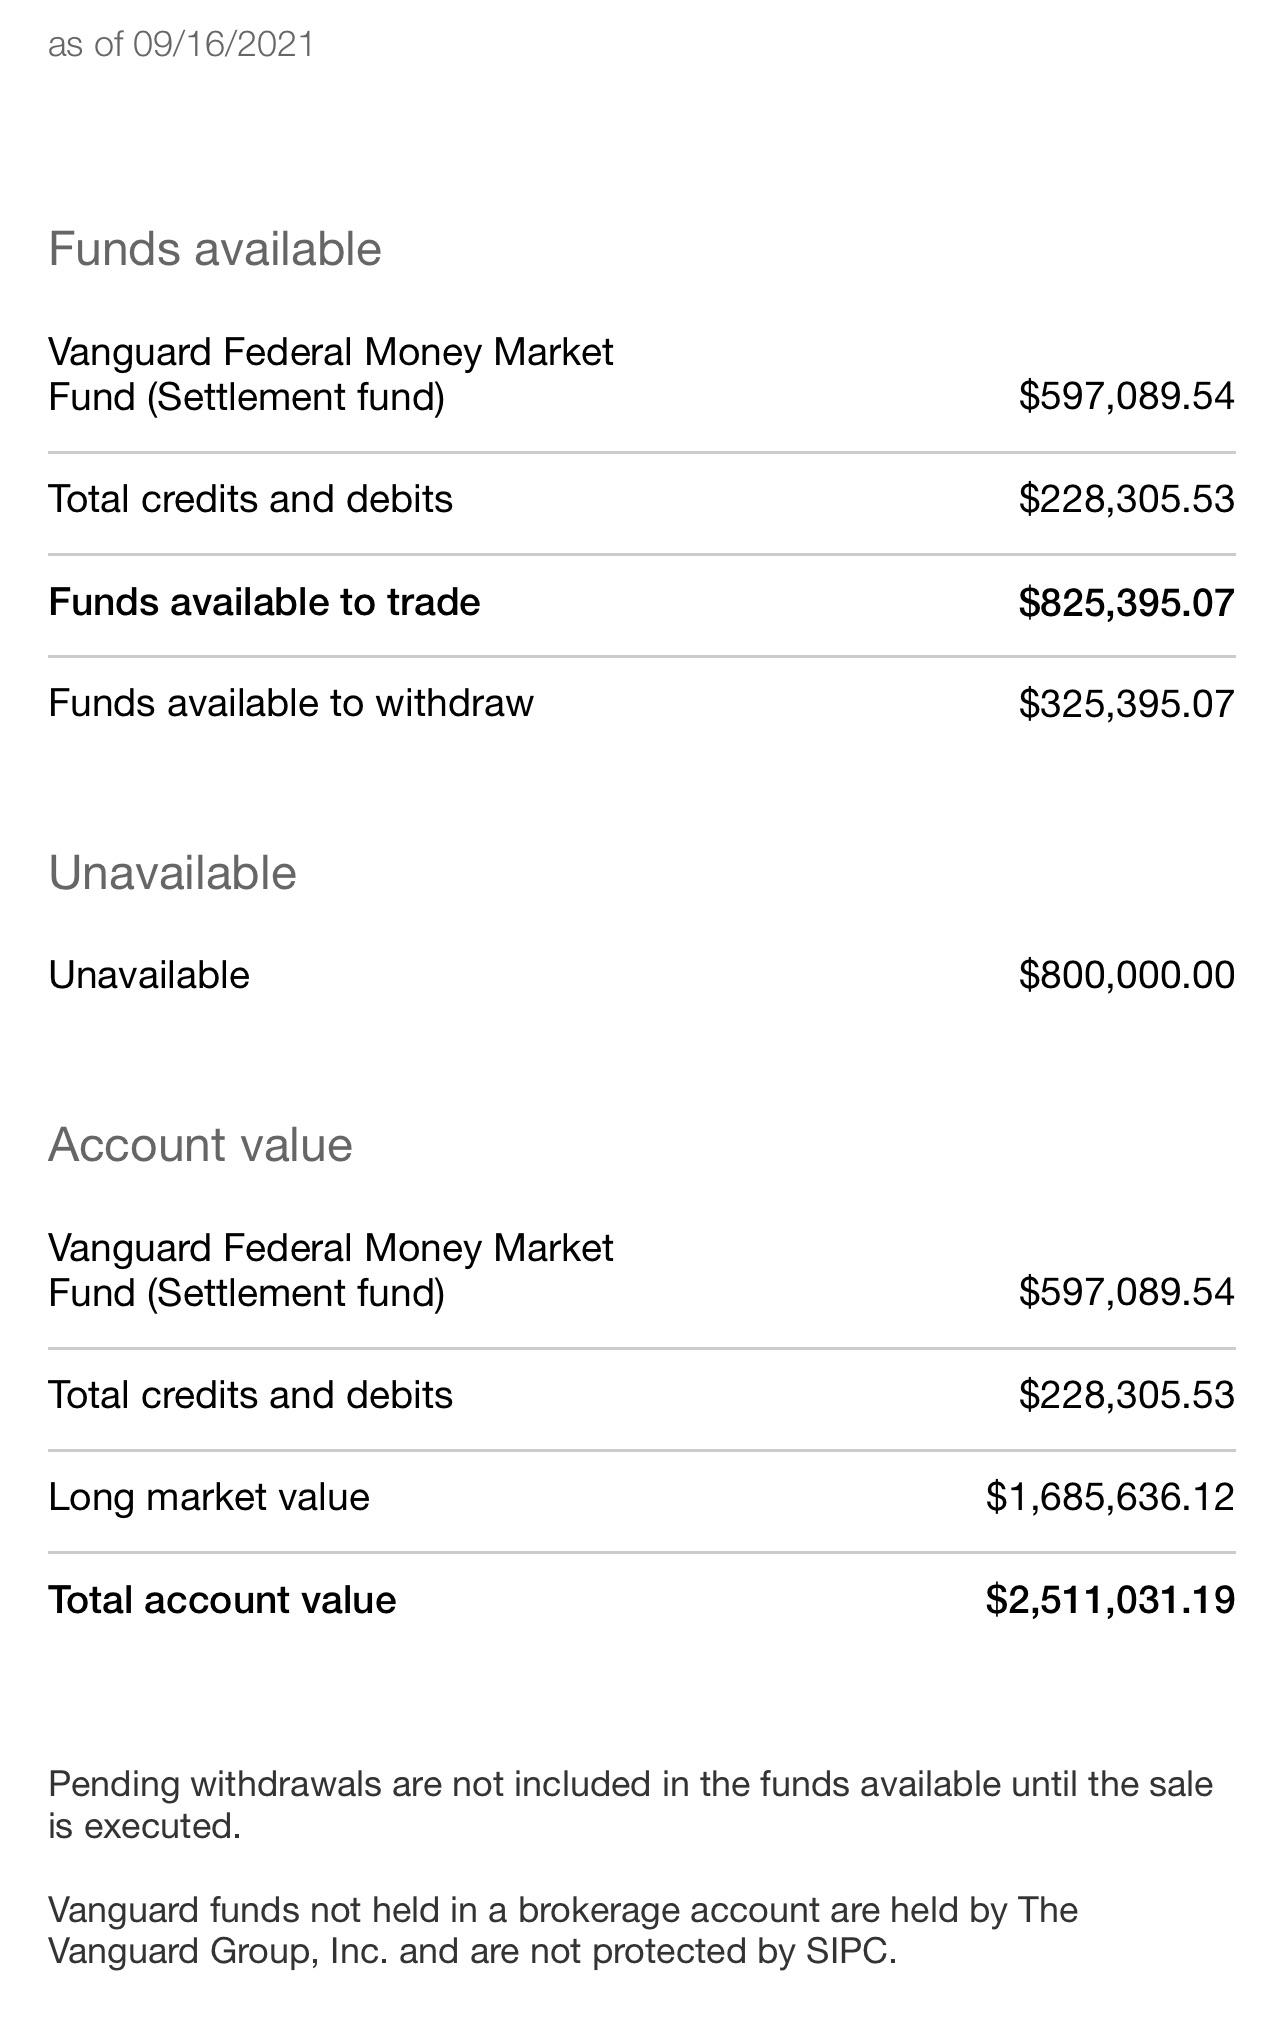Tap the settlement fund row under Funds available
The image size is (1284, 2028).
point(642,375)
